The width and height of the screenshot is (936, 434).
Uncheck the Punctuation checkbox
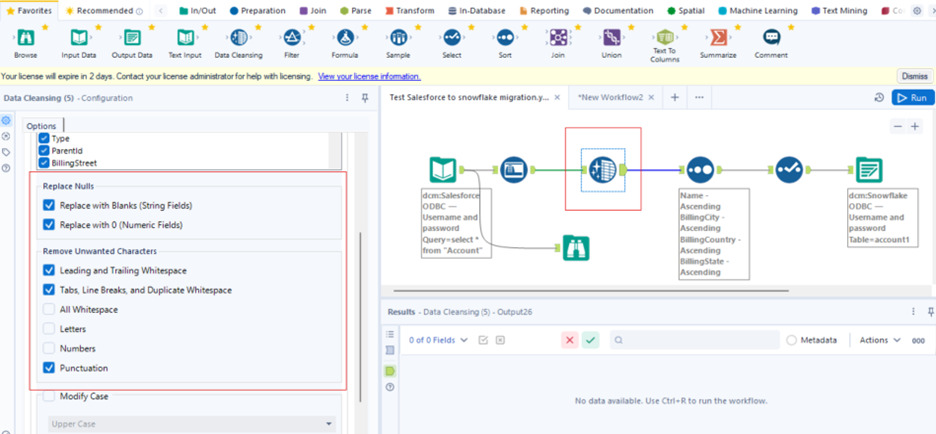click(49, 368)
